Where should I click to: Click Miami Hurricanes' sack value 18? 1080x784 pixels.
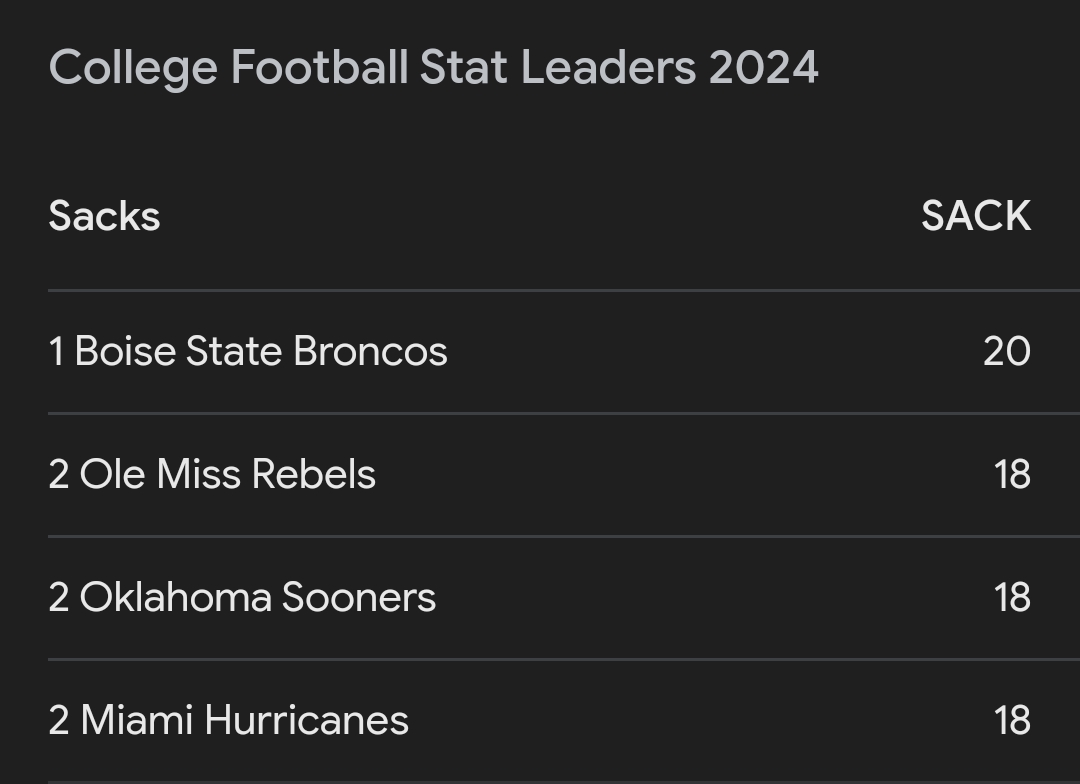1012,721
